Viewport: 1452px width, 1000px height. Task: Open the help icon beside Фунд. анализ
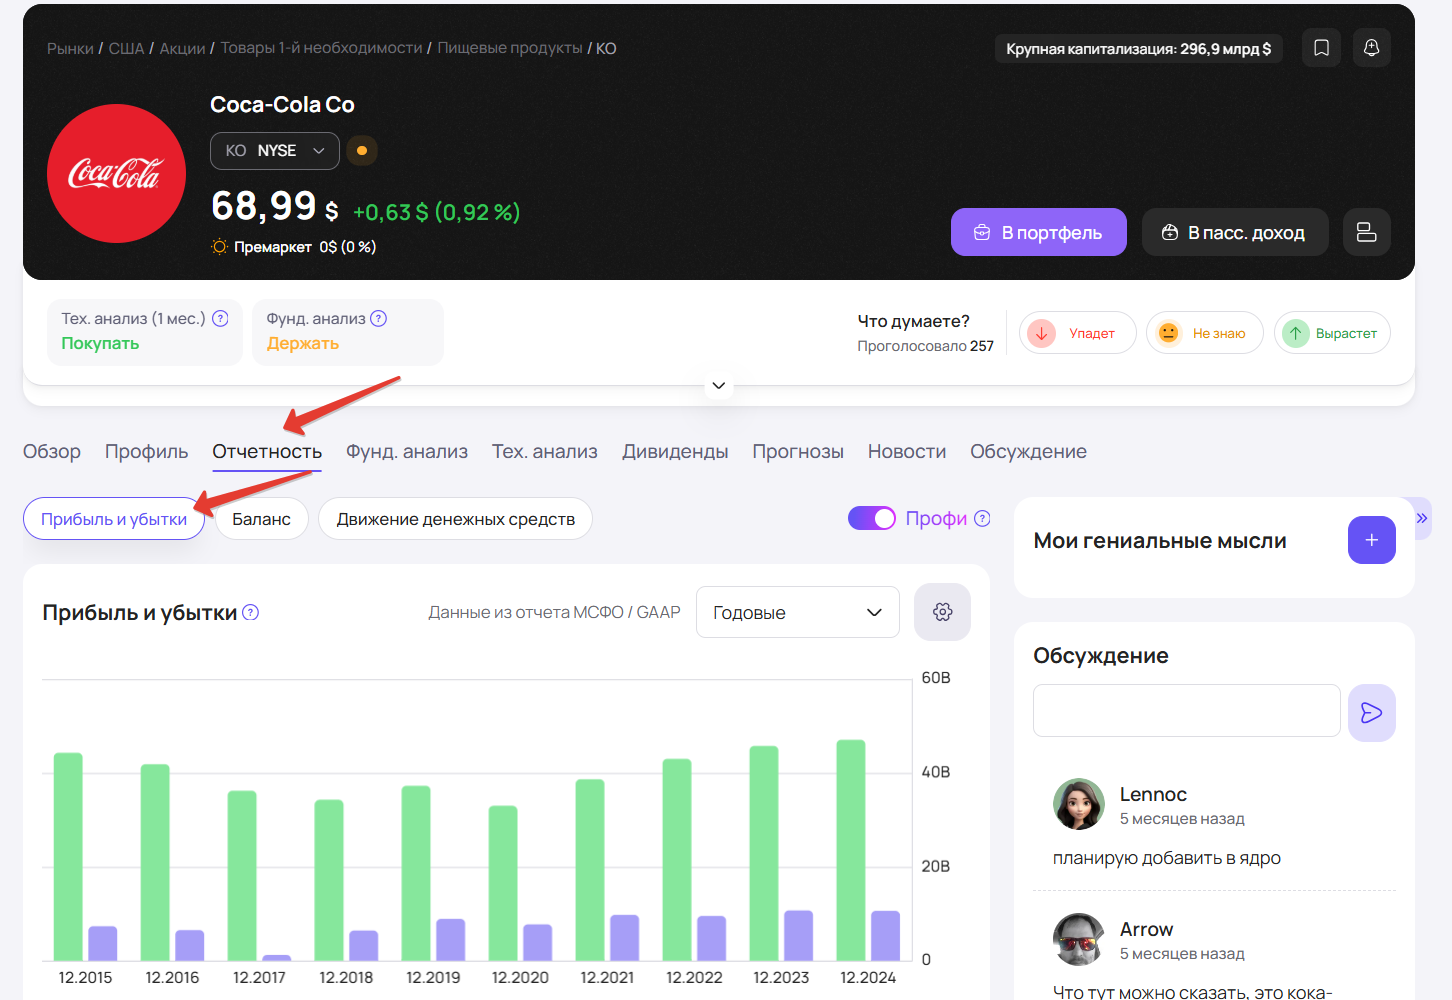(378, 318)
